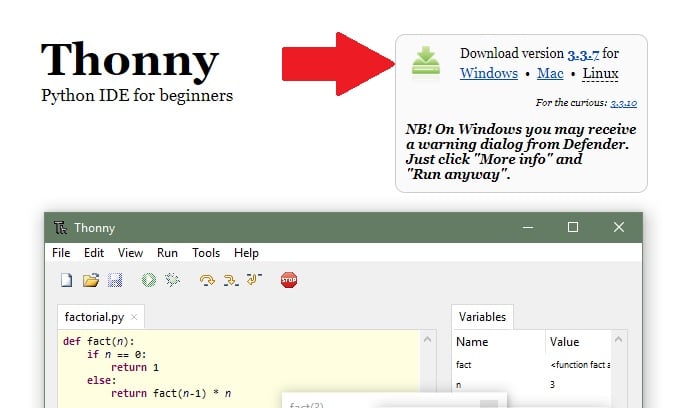The width and height of the screenshot is (687, 408).
Task: Click the 'return fact(n-1) * n' line
Action: pos(171,393)
